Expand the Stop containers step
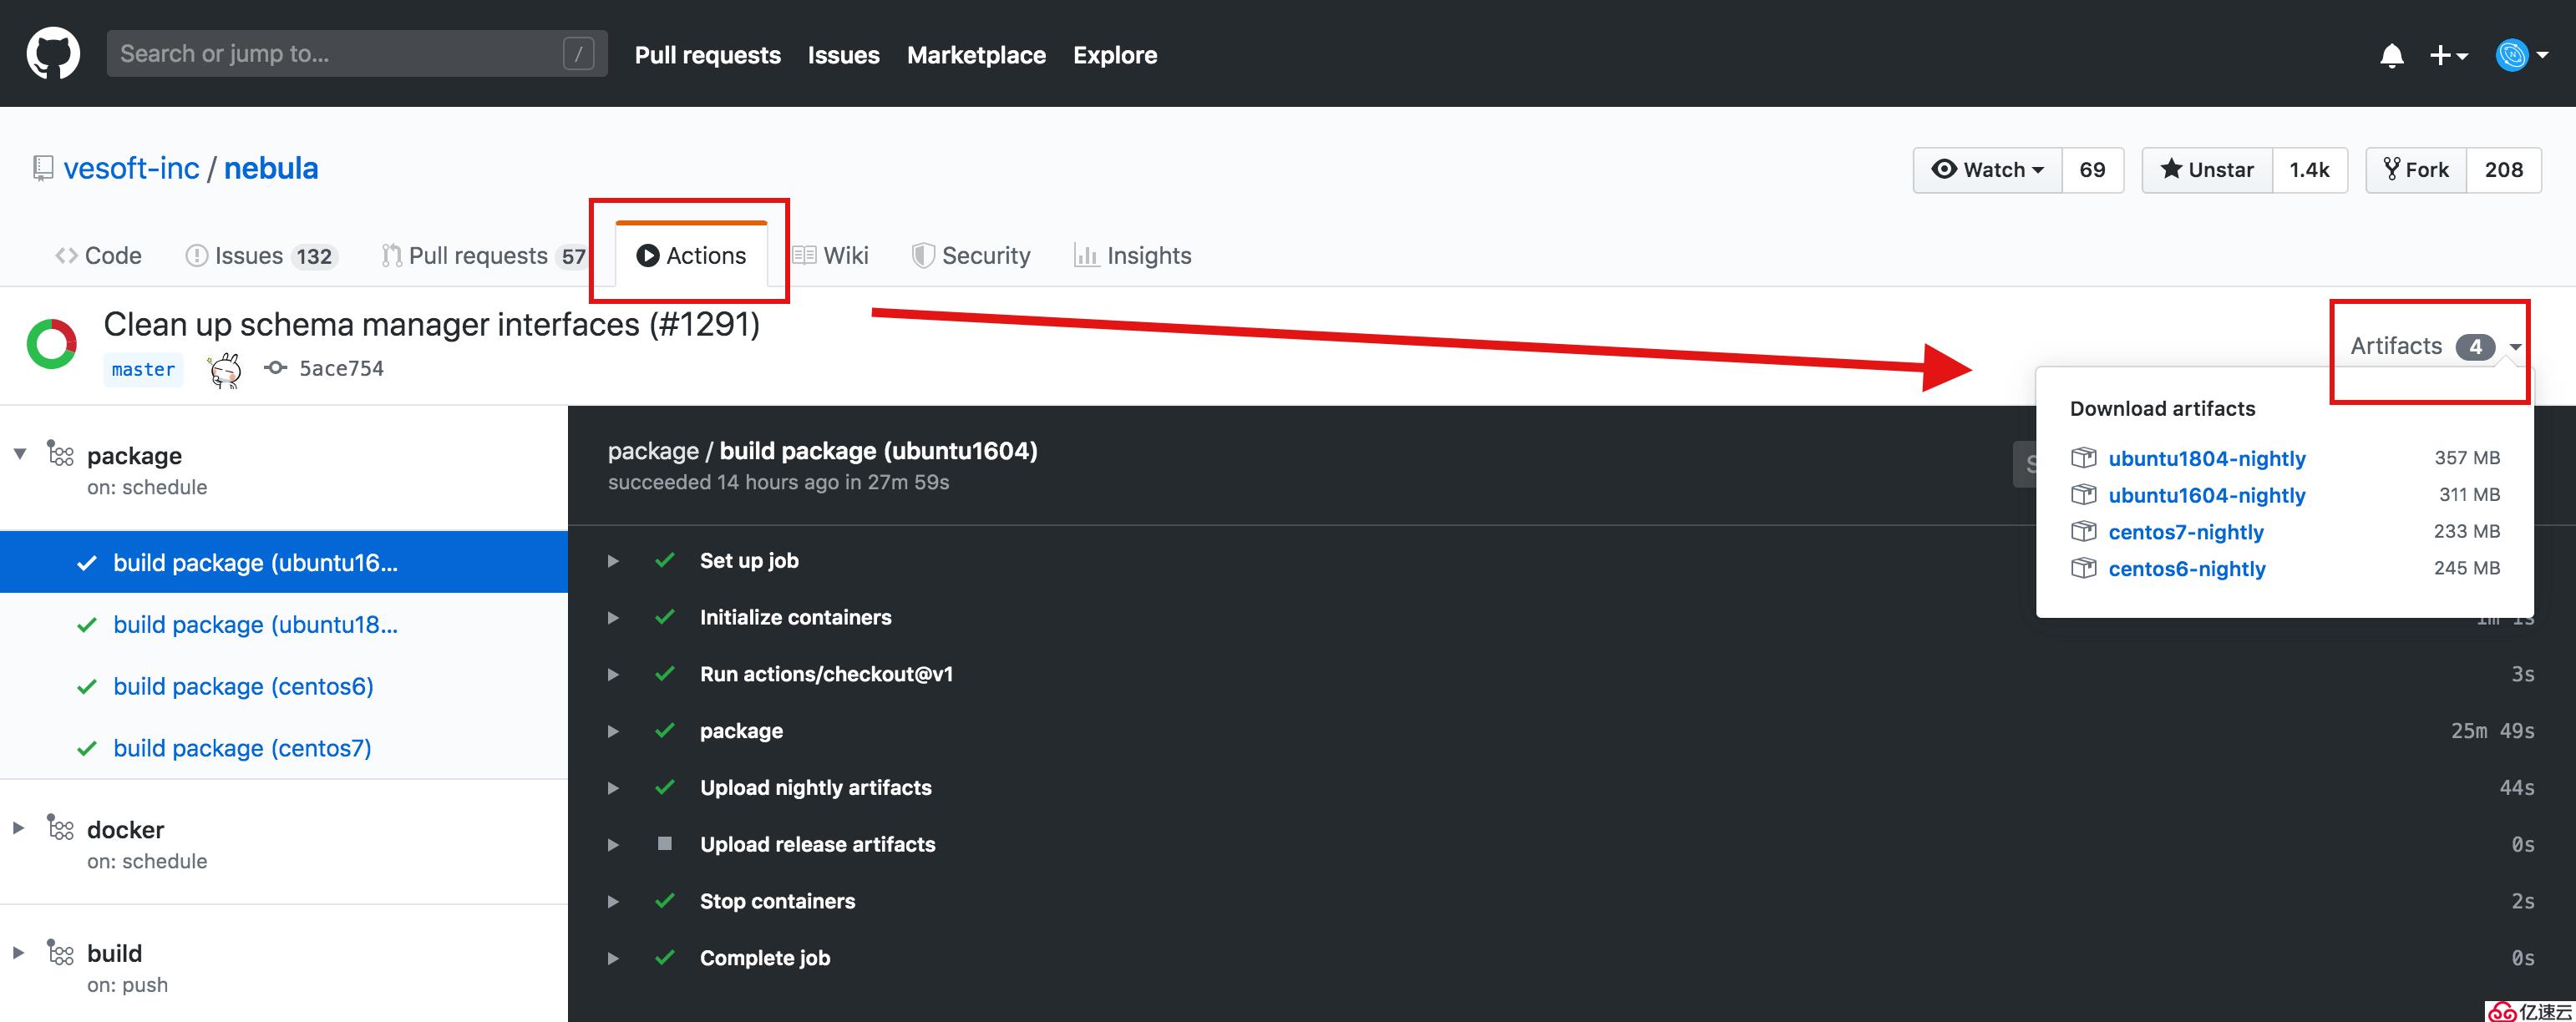The height and width of the screenshot is (1022, 2576). pos(613,901)
